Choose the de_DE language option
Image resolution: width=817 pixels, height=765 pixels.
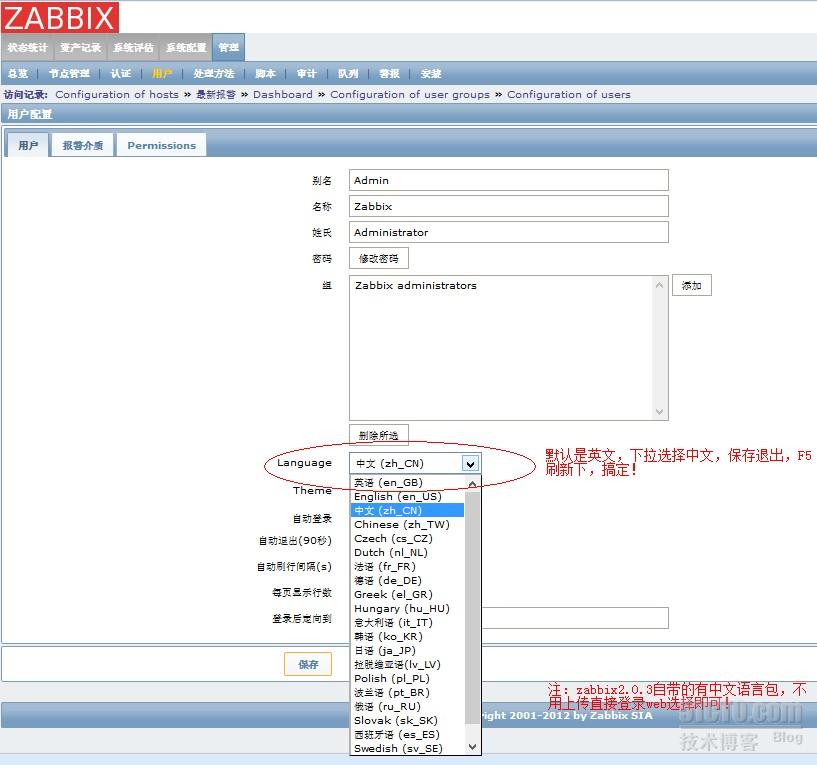tap(407, 581)
